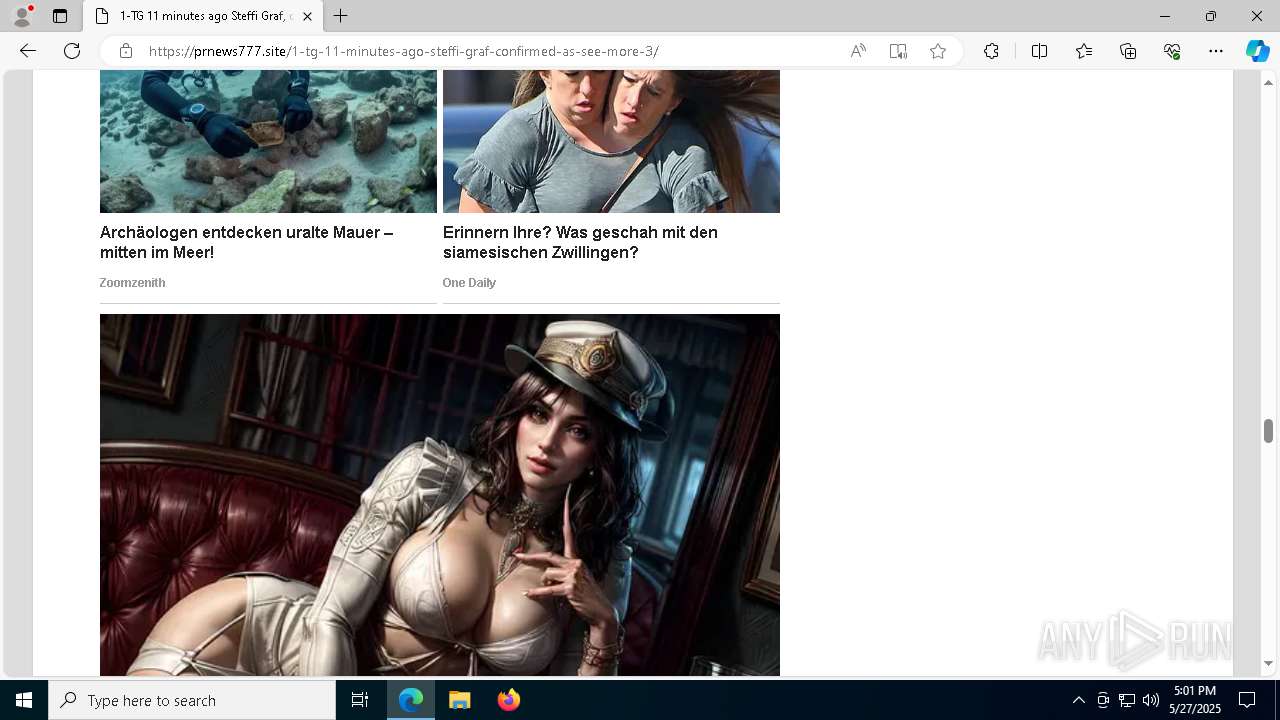The width and height of the screenshot is (1280, 720).
Task: Open the underwater archaeology ad image
Action: [268, 141]
